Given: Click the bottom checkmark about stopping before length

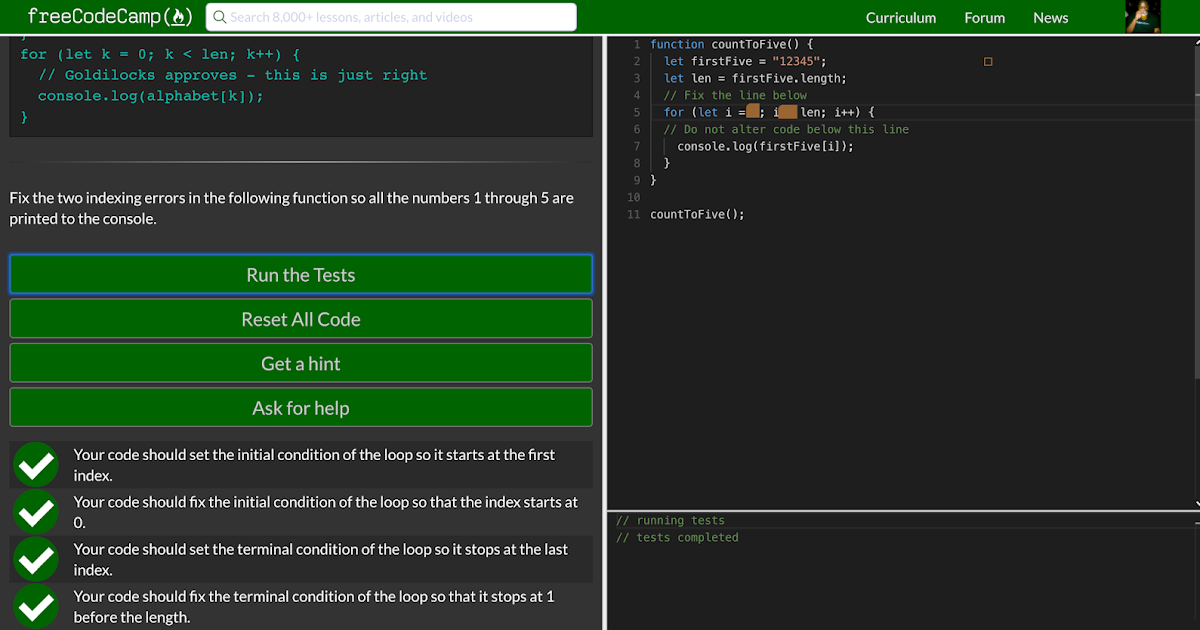Looking at the screenshot, I should click(35, 606).
